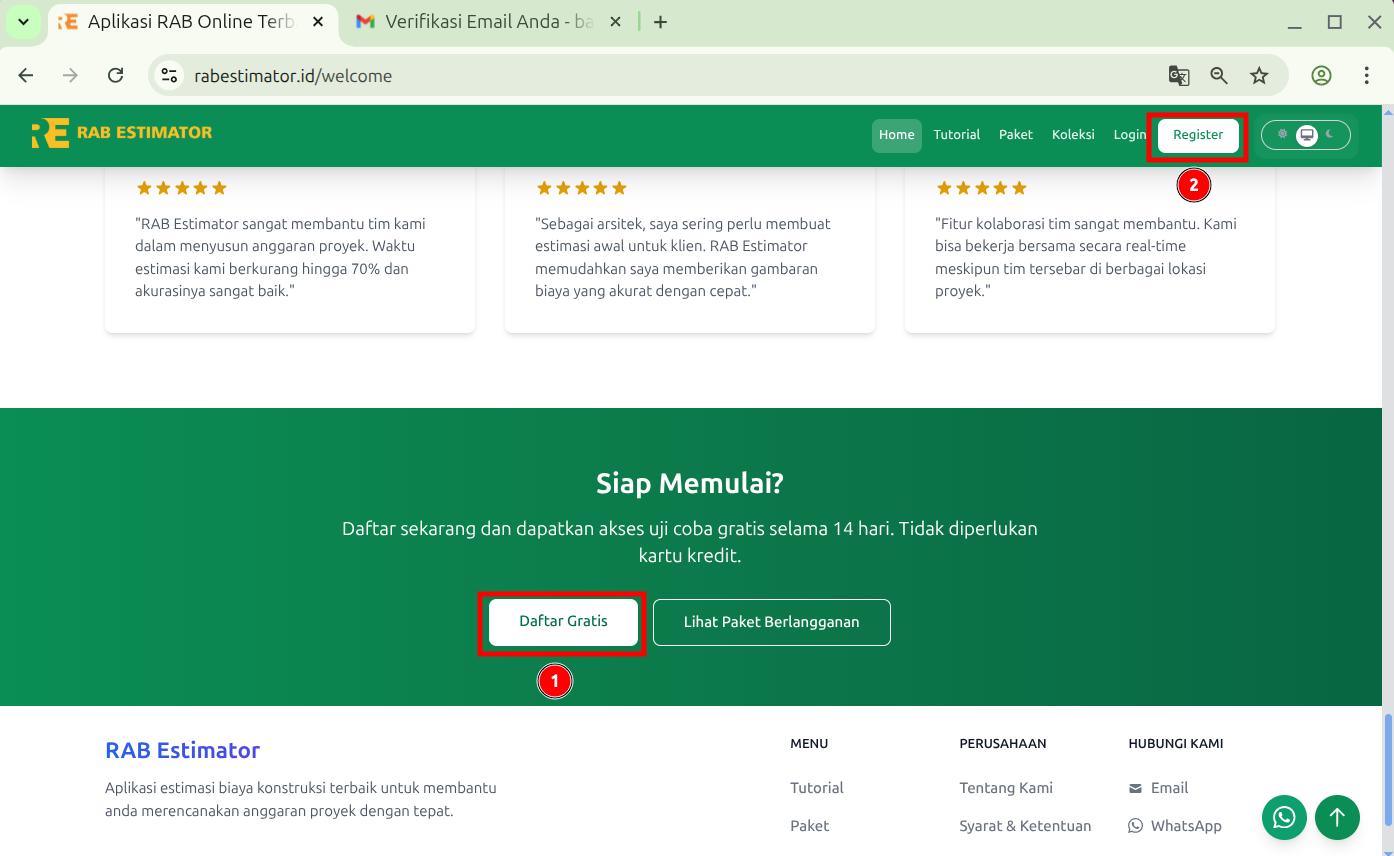
Task: Open site permissions via the tune icon
Action: point(168,75)
